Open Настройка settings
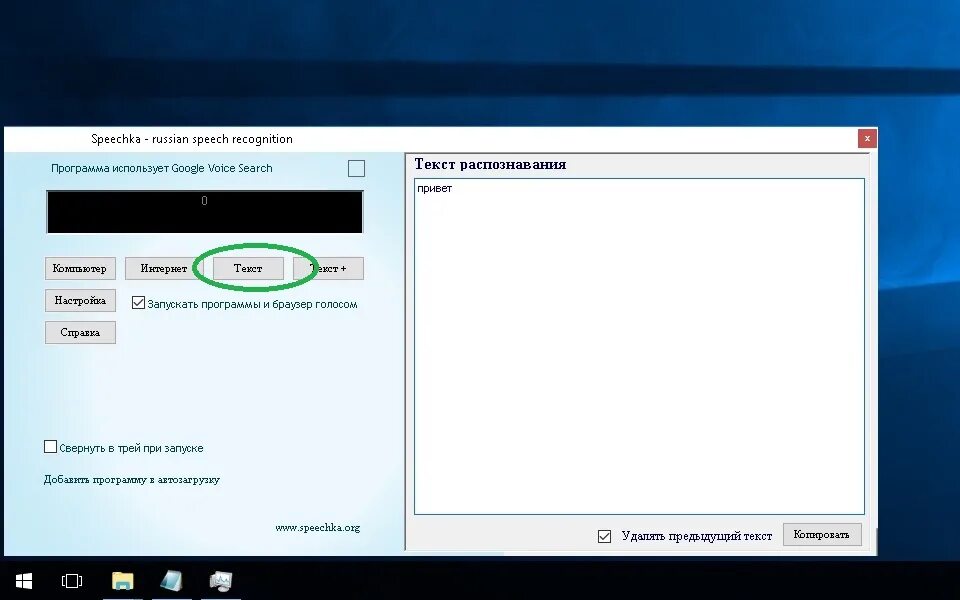The image size is (960, 600). [80, 301]
